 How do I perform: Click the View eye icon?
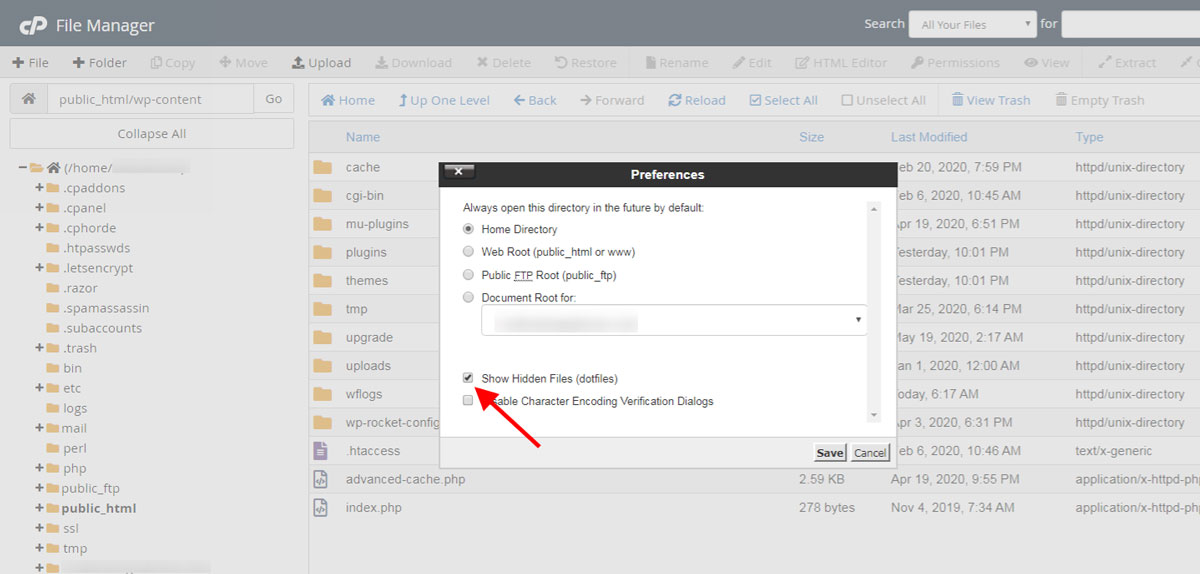pos(1031,62)
